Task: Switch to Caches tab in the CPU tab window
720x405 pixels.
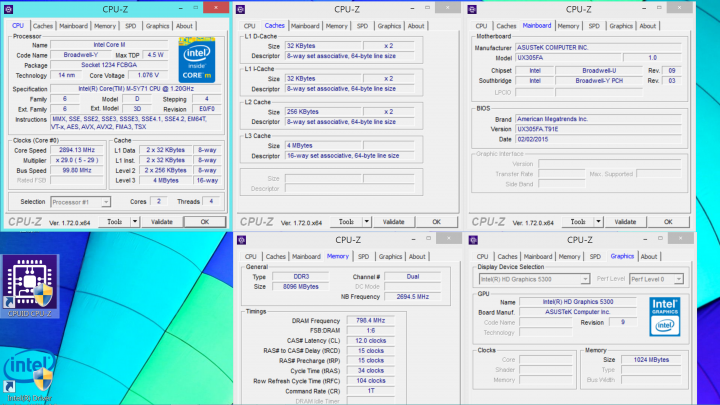Action: [x=43, y=26]
